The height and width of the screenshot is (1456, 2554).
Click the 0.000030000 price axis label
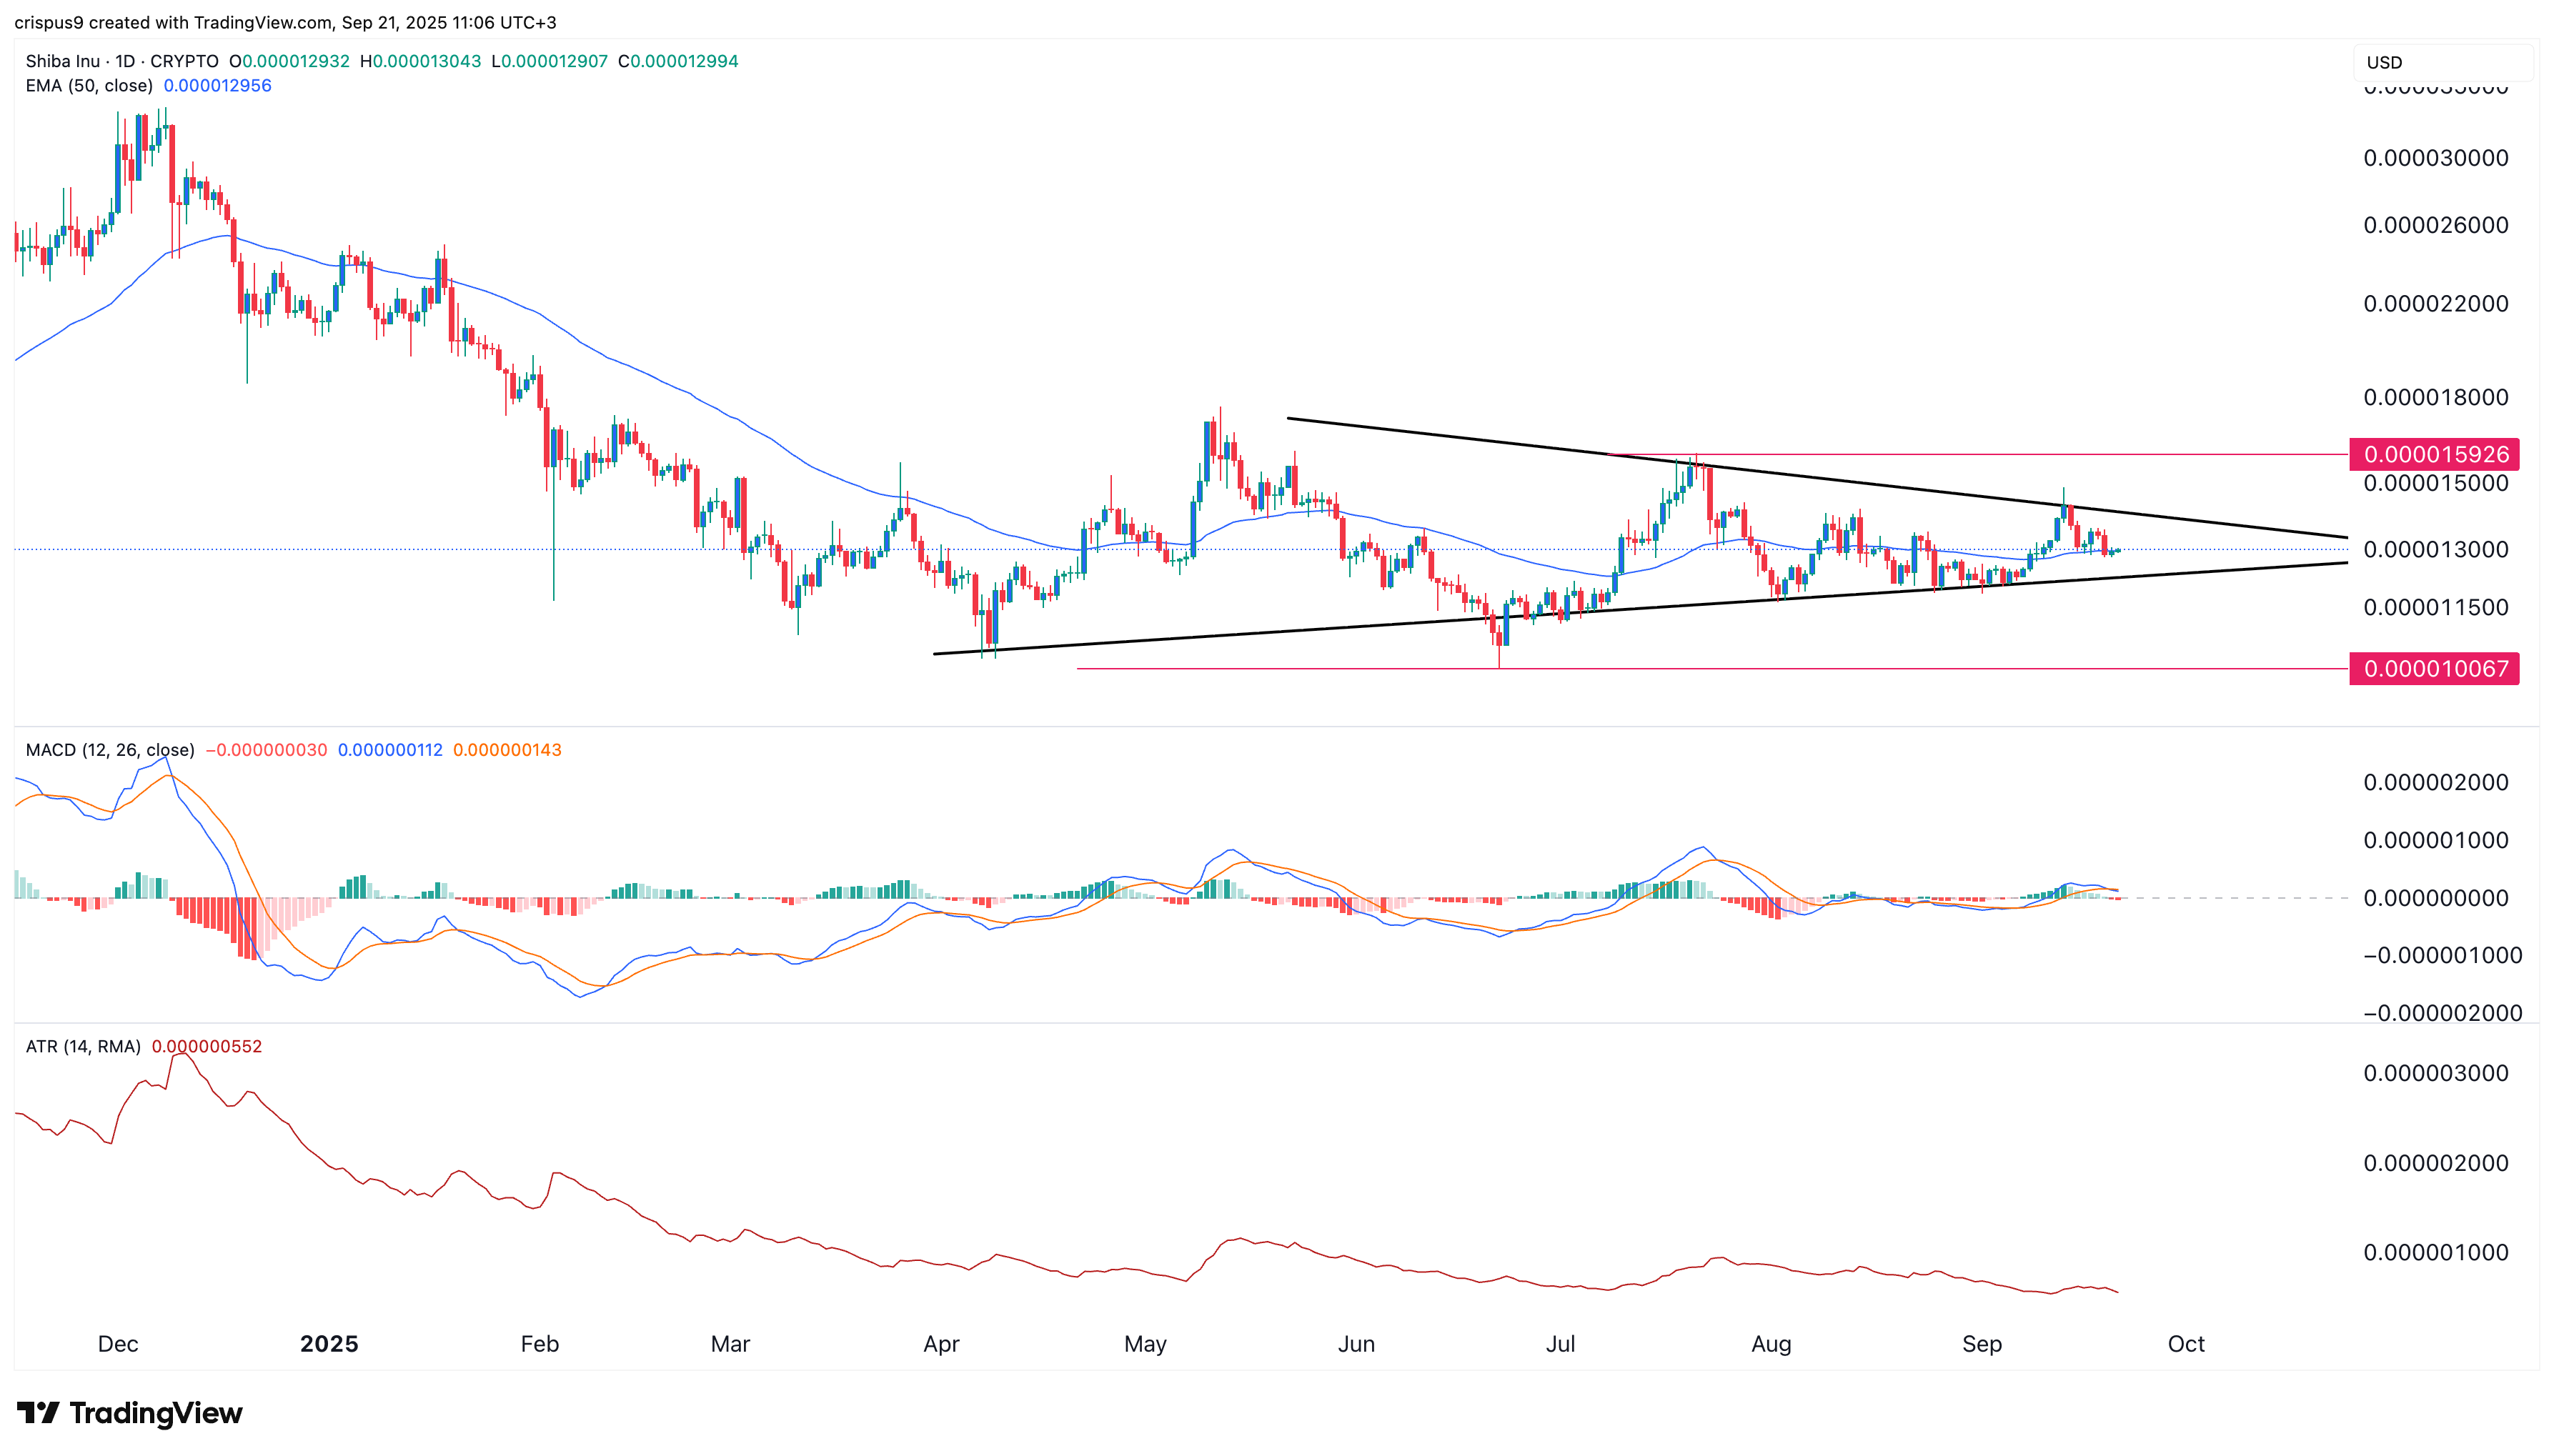[x=2435, y=158]
